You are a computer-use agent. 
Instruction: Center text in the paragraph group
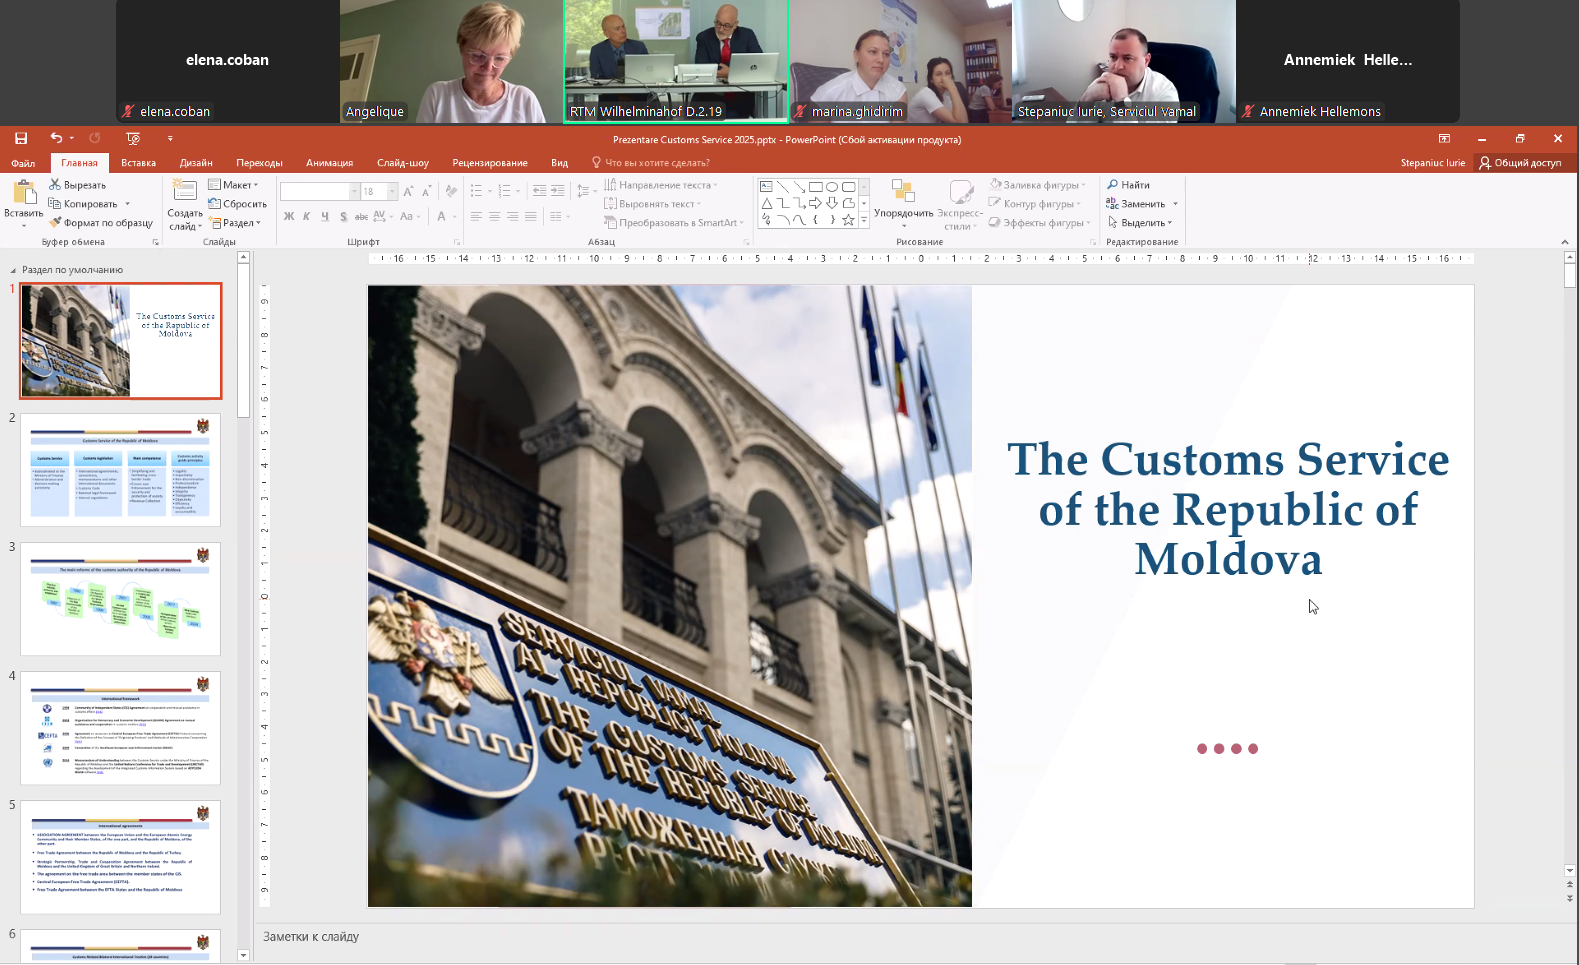tap(494, 216)
